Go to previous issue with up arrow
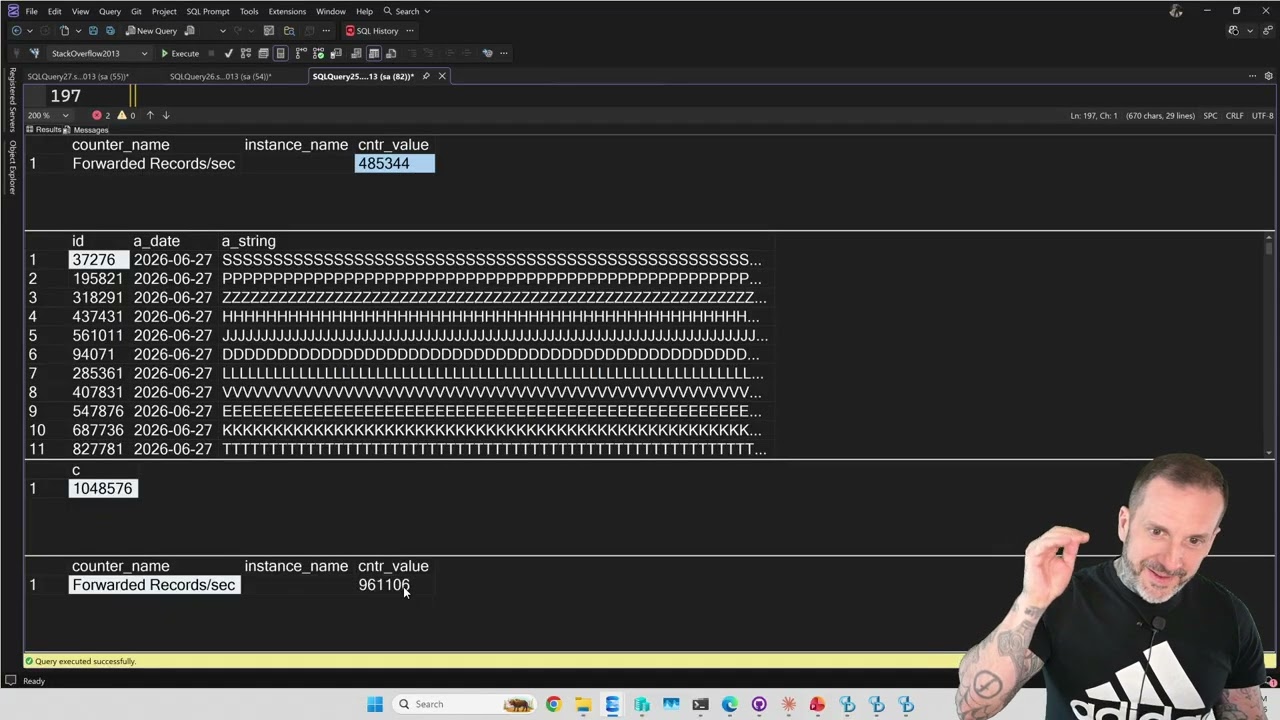Viewport: 1280px width, 720px height. coord(150,115)
